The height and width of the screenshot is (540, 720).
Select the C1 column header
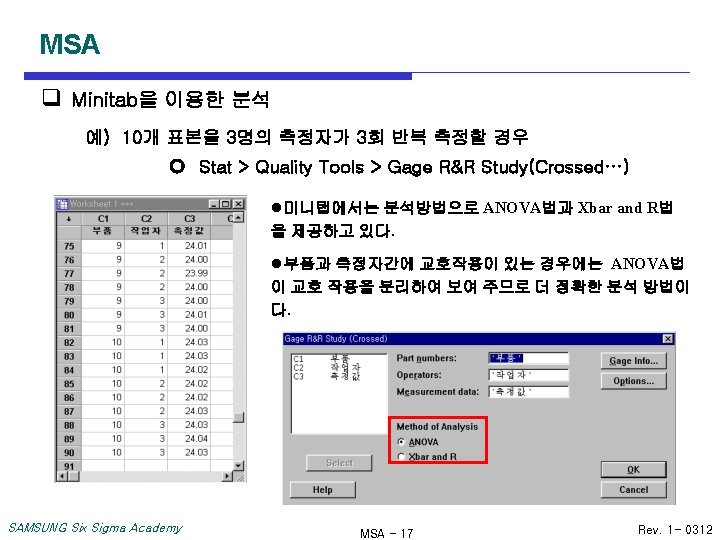coord(103,219)
